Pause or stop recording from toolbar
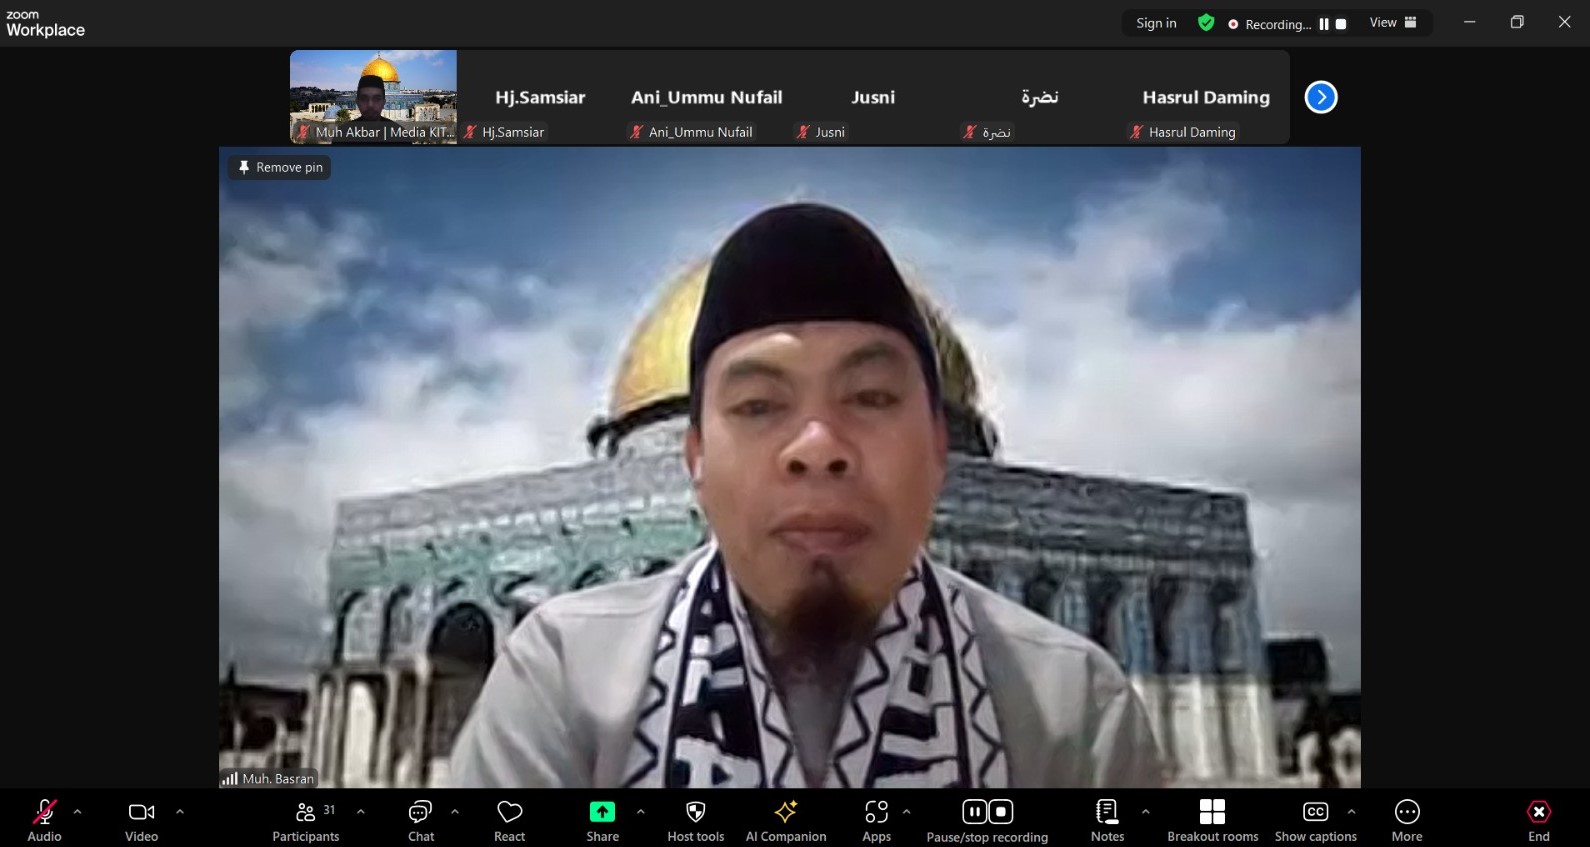Viewport: 1590px width, 847px height. pos(987,819)
